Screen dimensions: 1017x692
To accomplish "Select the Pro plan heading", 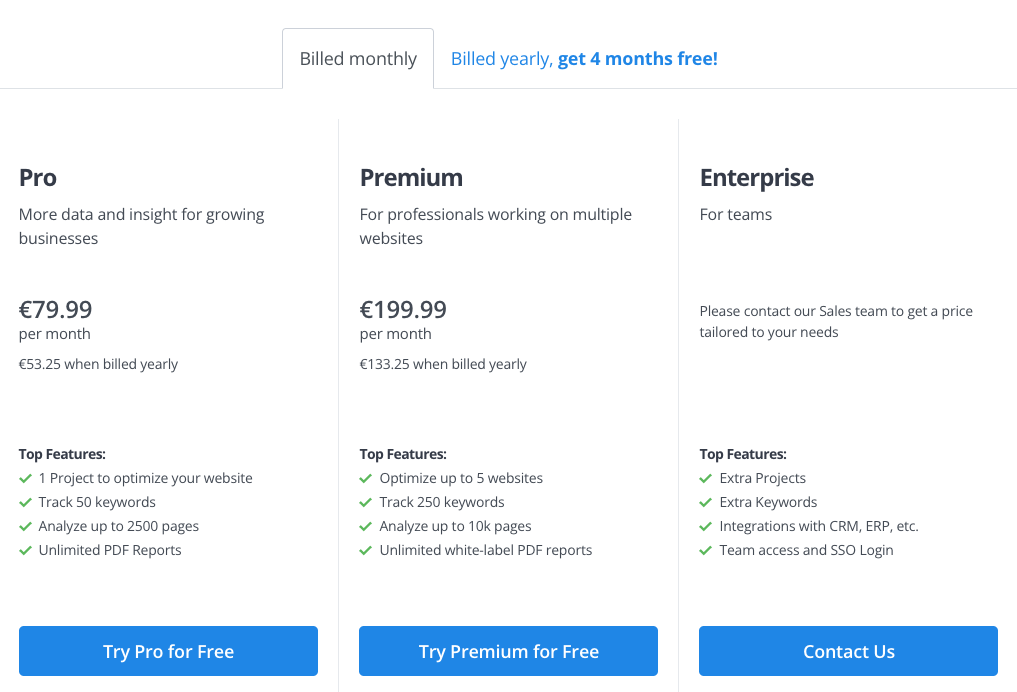I will pos(38,178).
